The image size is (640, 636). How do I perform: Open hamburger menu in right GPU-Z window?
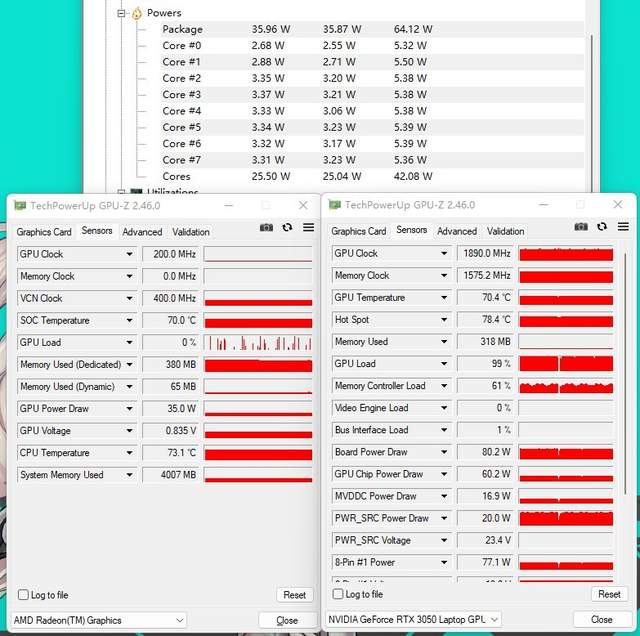(623, 226)
